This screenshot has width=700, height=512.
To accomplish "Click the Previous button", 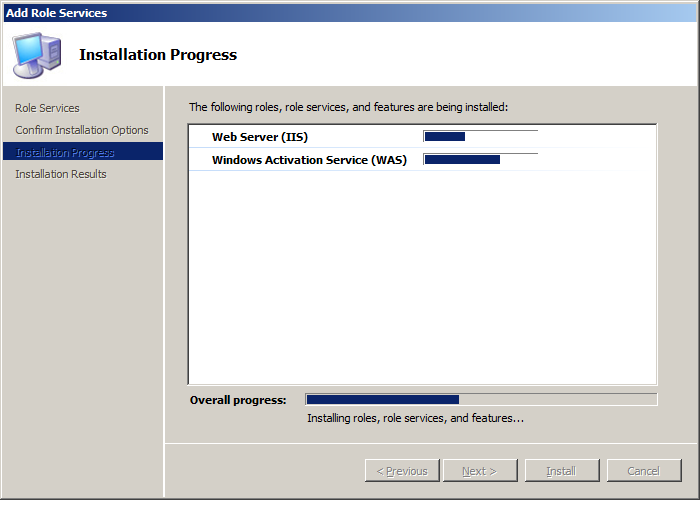I will click(x=402, y=471).
